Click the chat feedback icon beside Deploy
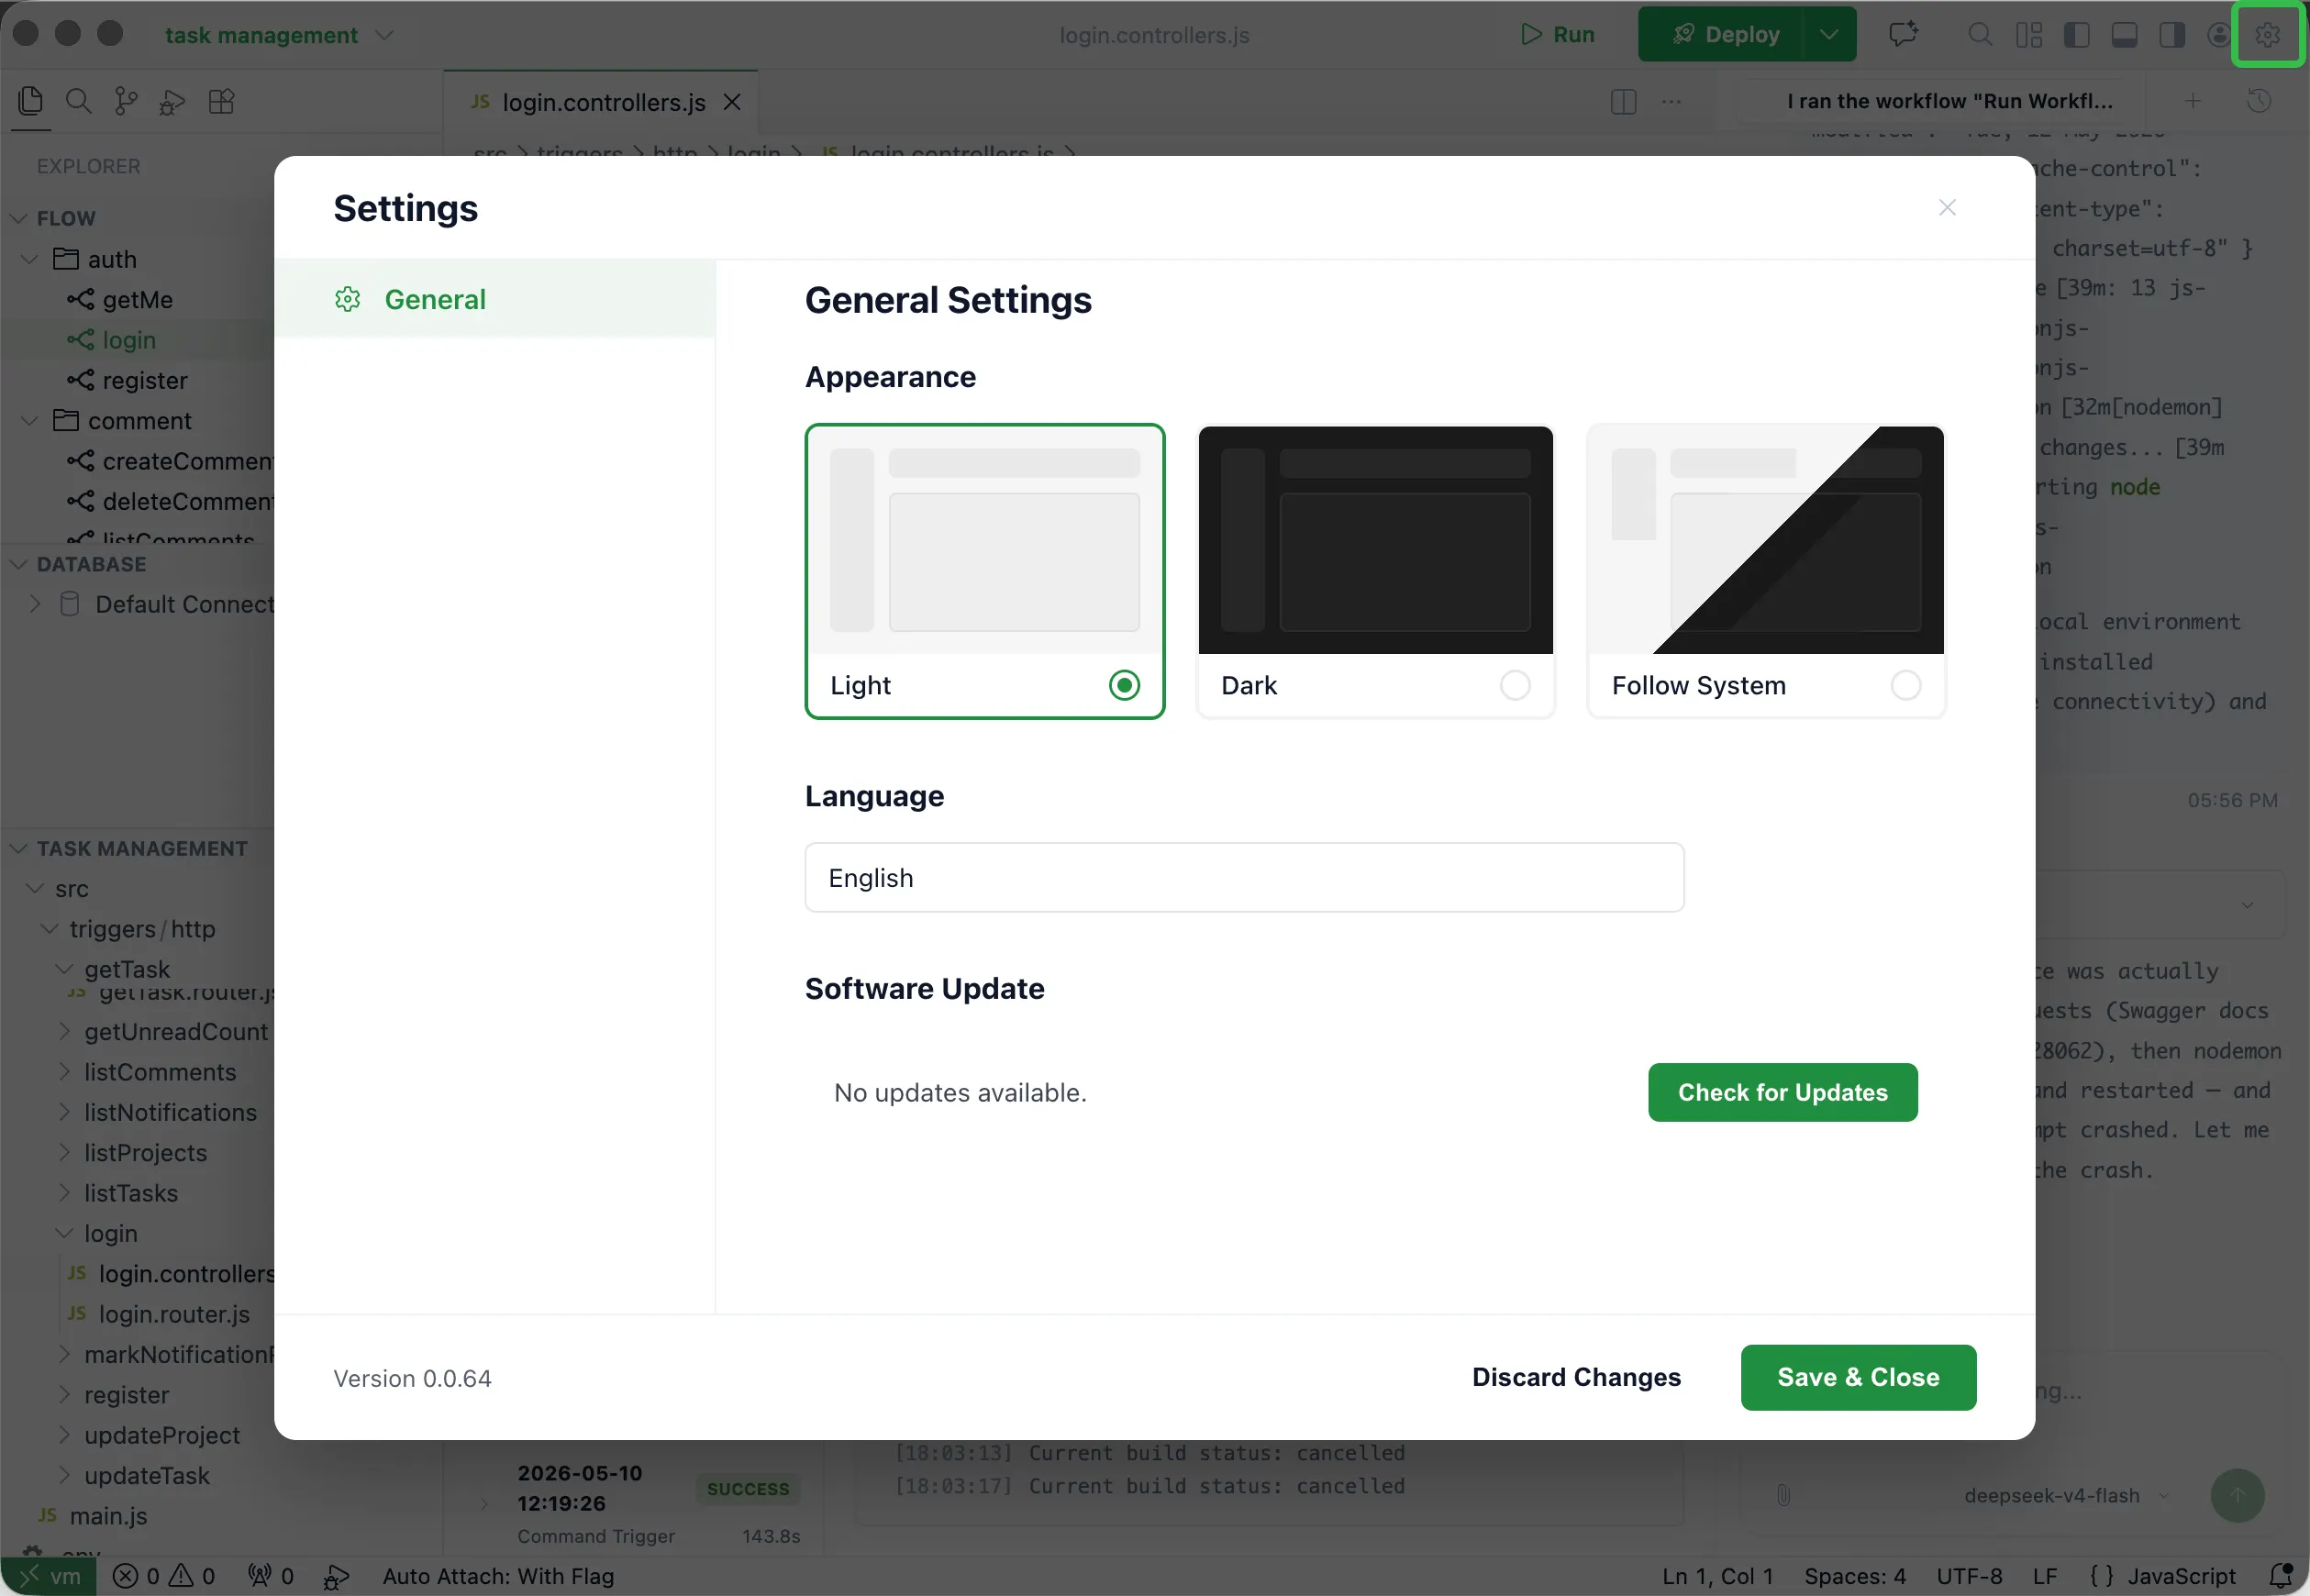 pyautogui.click(x=1903, y=35)
